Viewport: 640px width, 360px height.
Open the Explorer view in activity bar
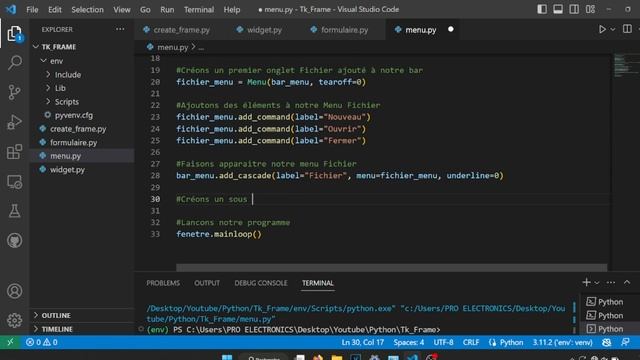tap(15, 33)
